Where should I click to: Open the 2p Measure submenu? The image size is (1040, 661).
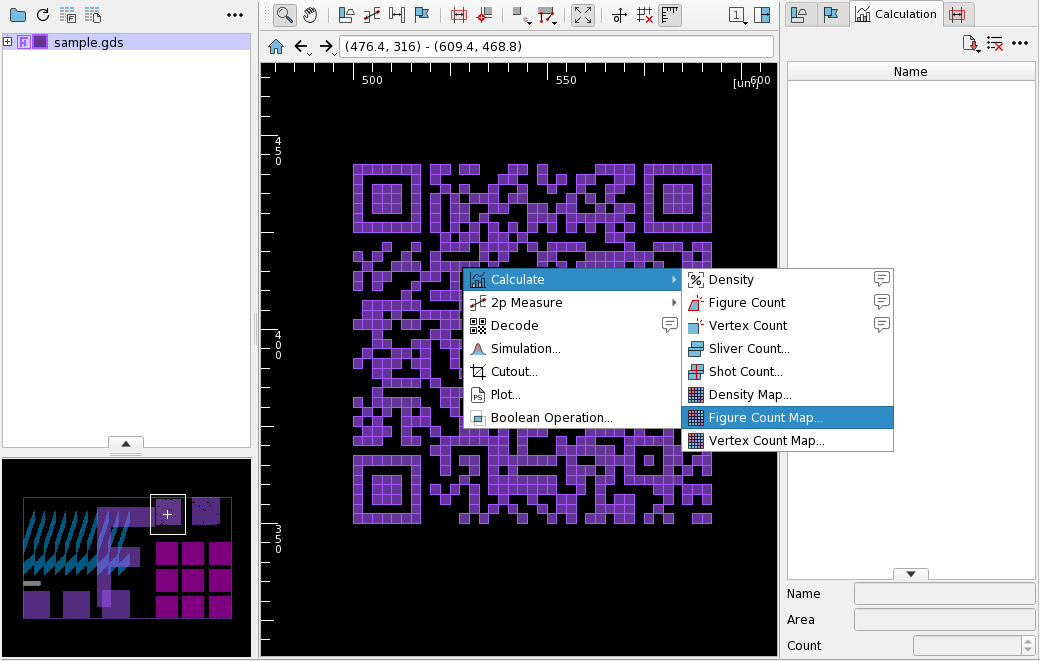572,303
